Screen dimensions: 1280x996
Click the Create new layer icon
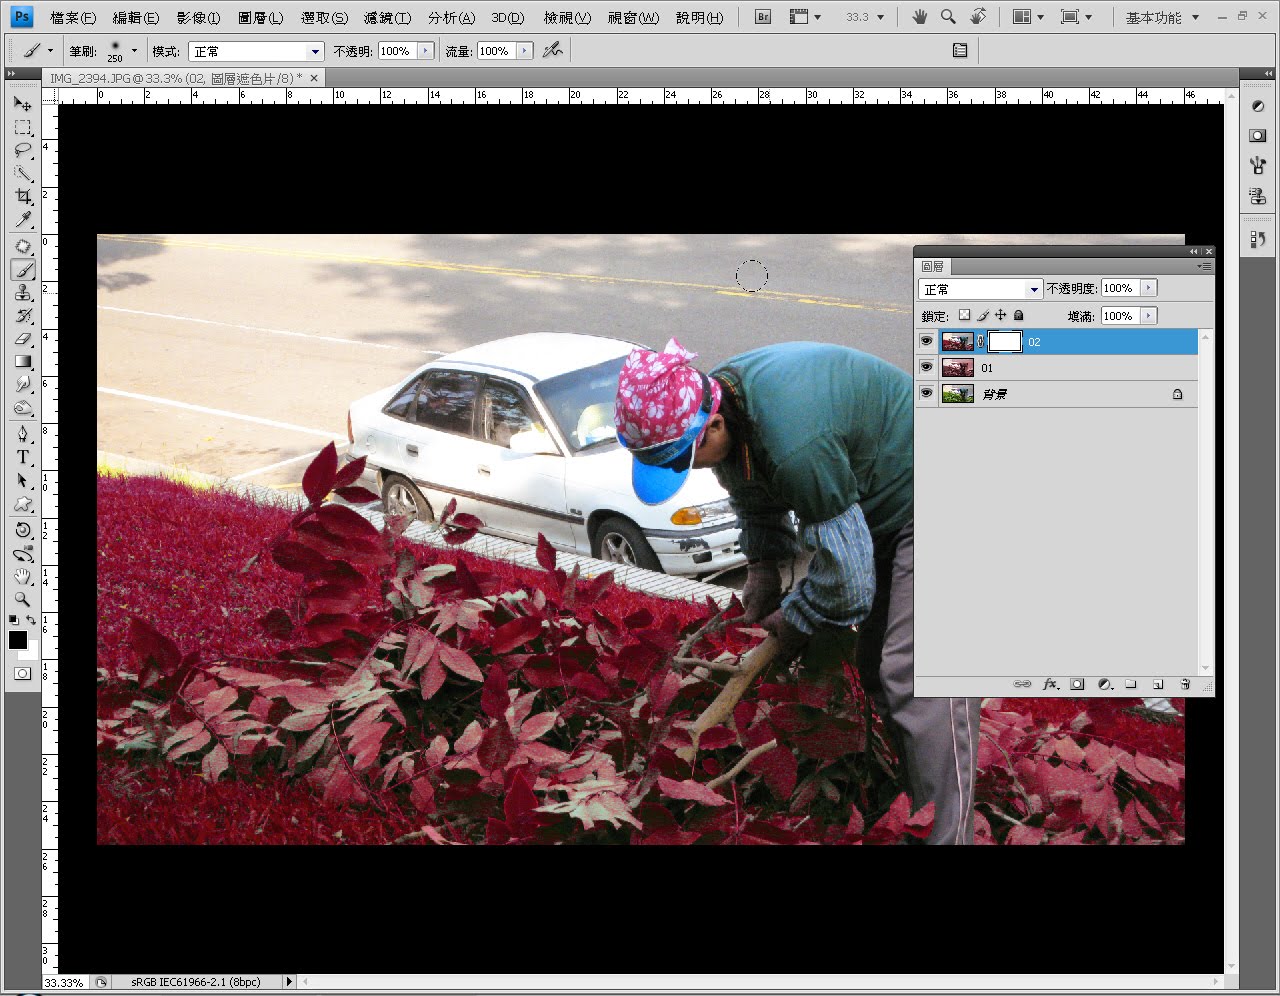tap(1158, 684)
